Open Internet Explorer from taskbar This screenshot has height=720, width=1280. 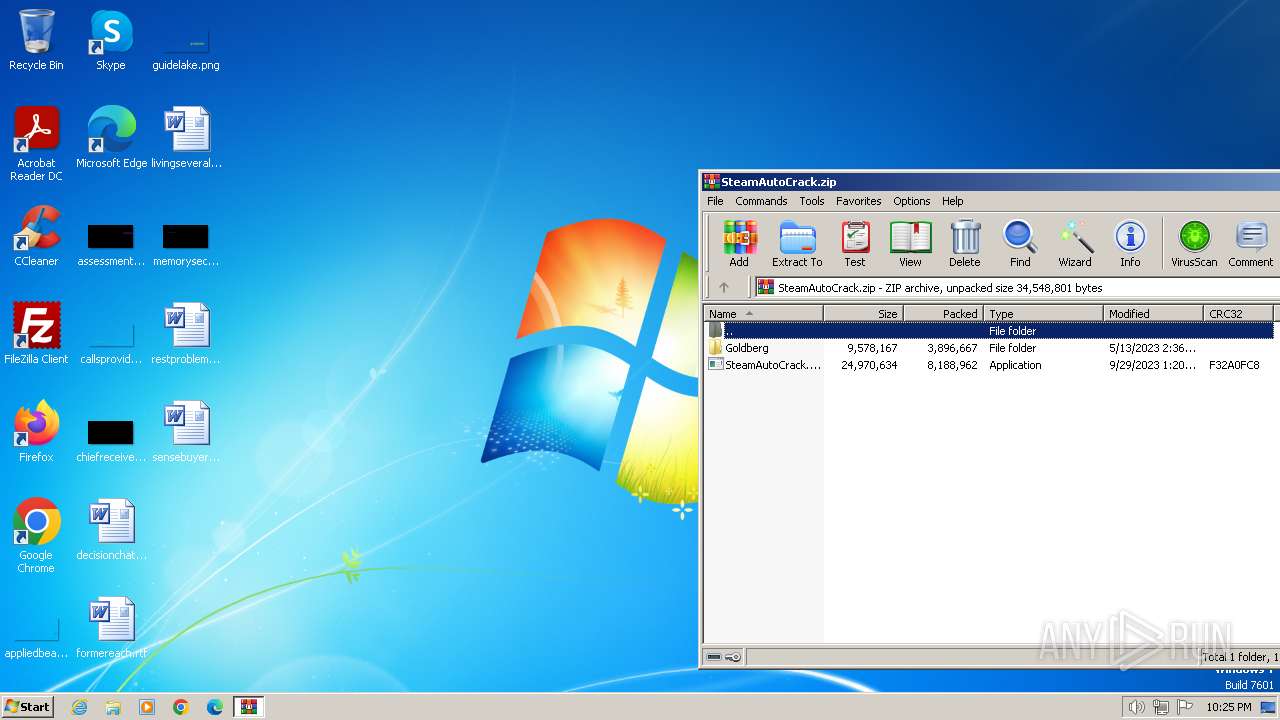pyautogui.click(x=79, y=707)
